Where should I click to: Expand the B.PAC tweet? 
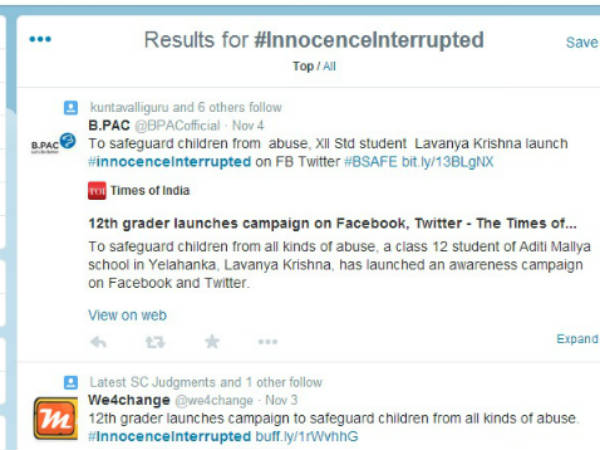click(x=577, y=339)
